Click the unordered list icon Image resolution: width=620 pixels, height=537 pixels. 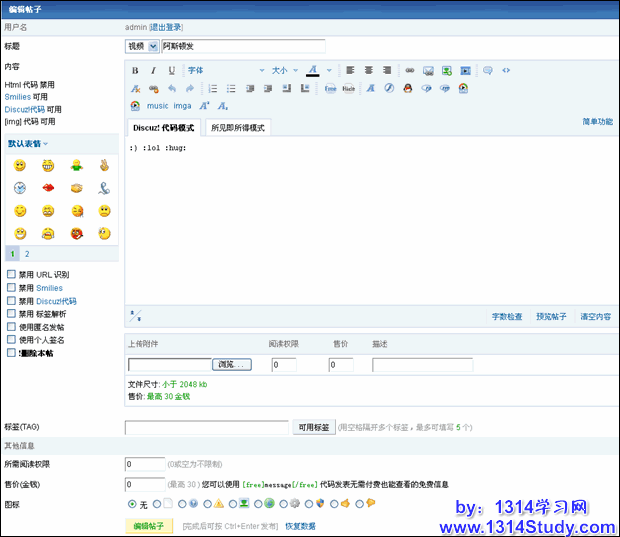[x=231, y=88]
